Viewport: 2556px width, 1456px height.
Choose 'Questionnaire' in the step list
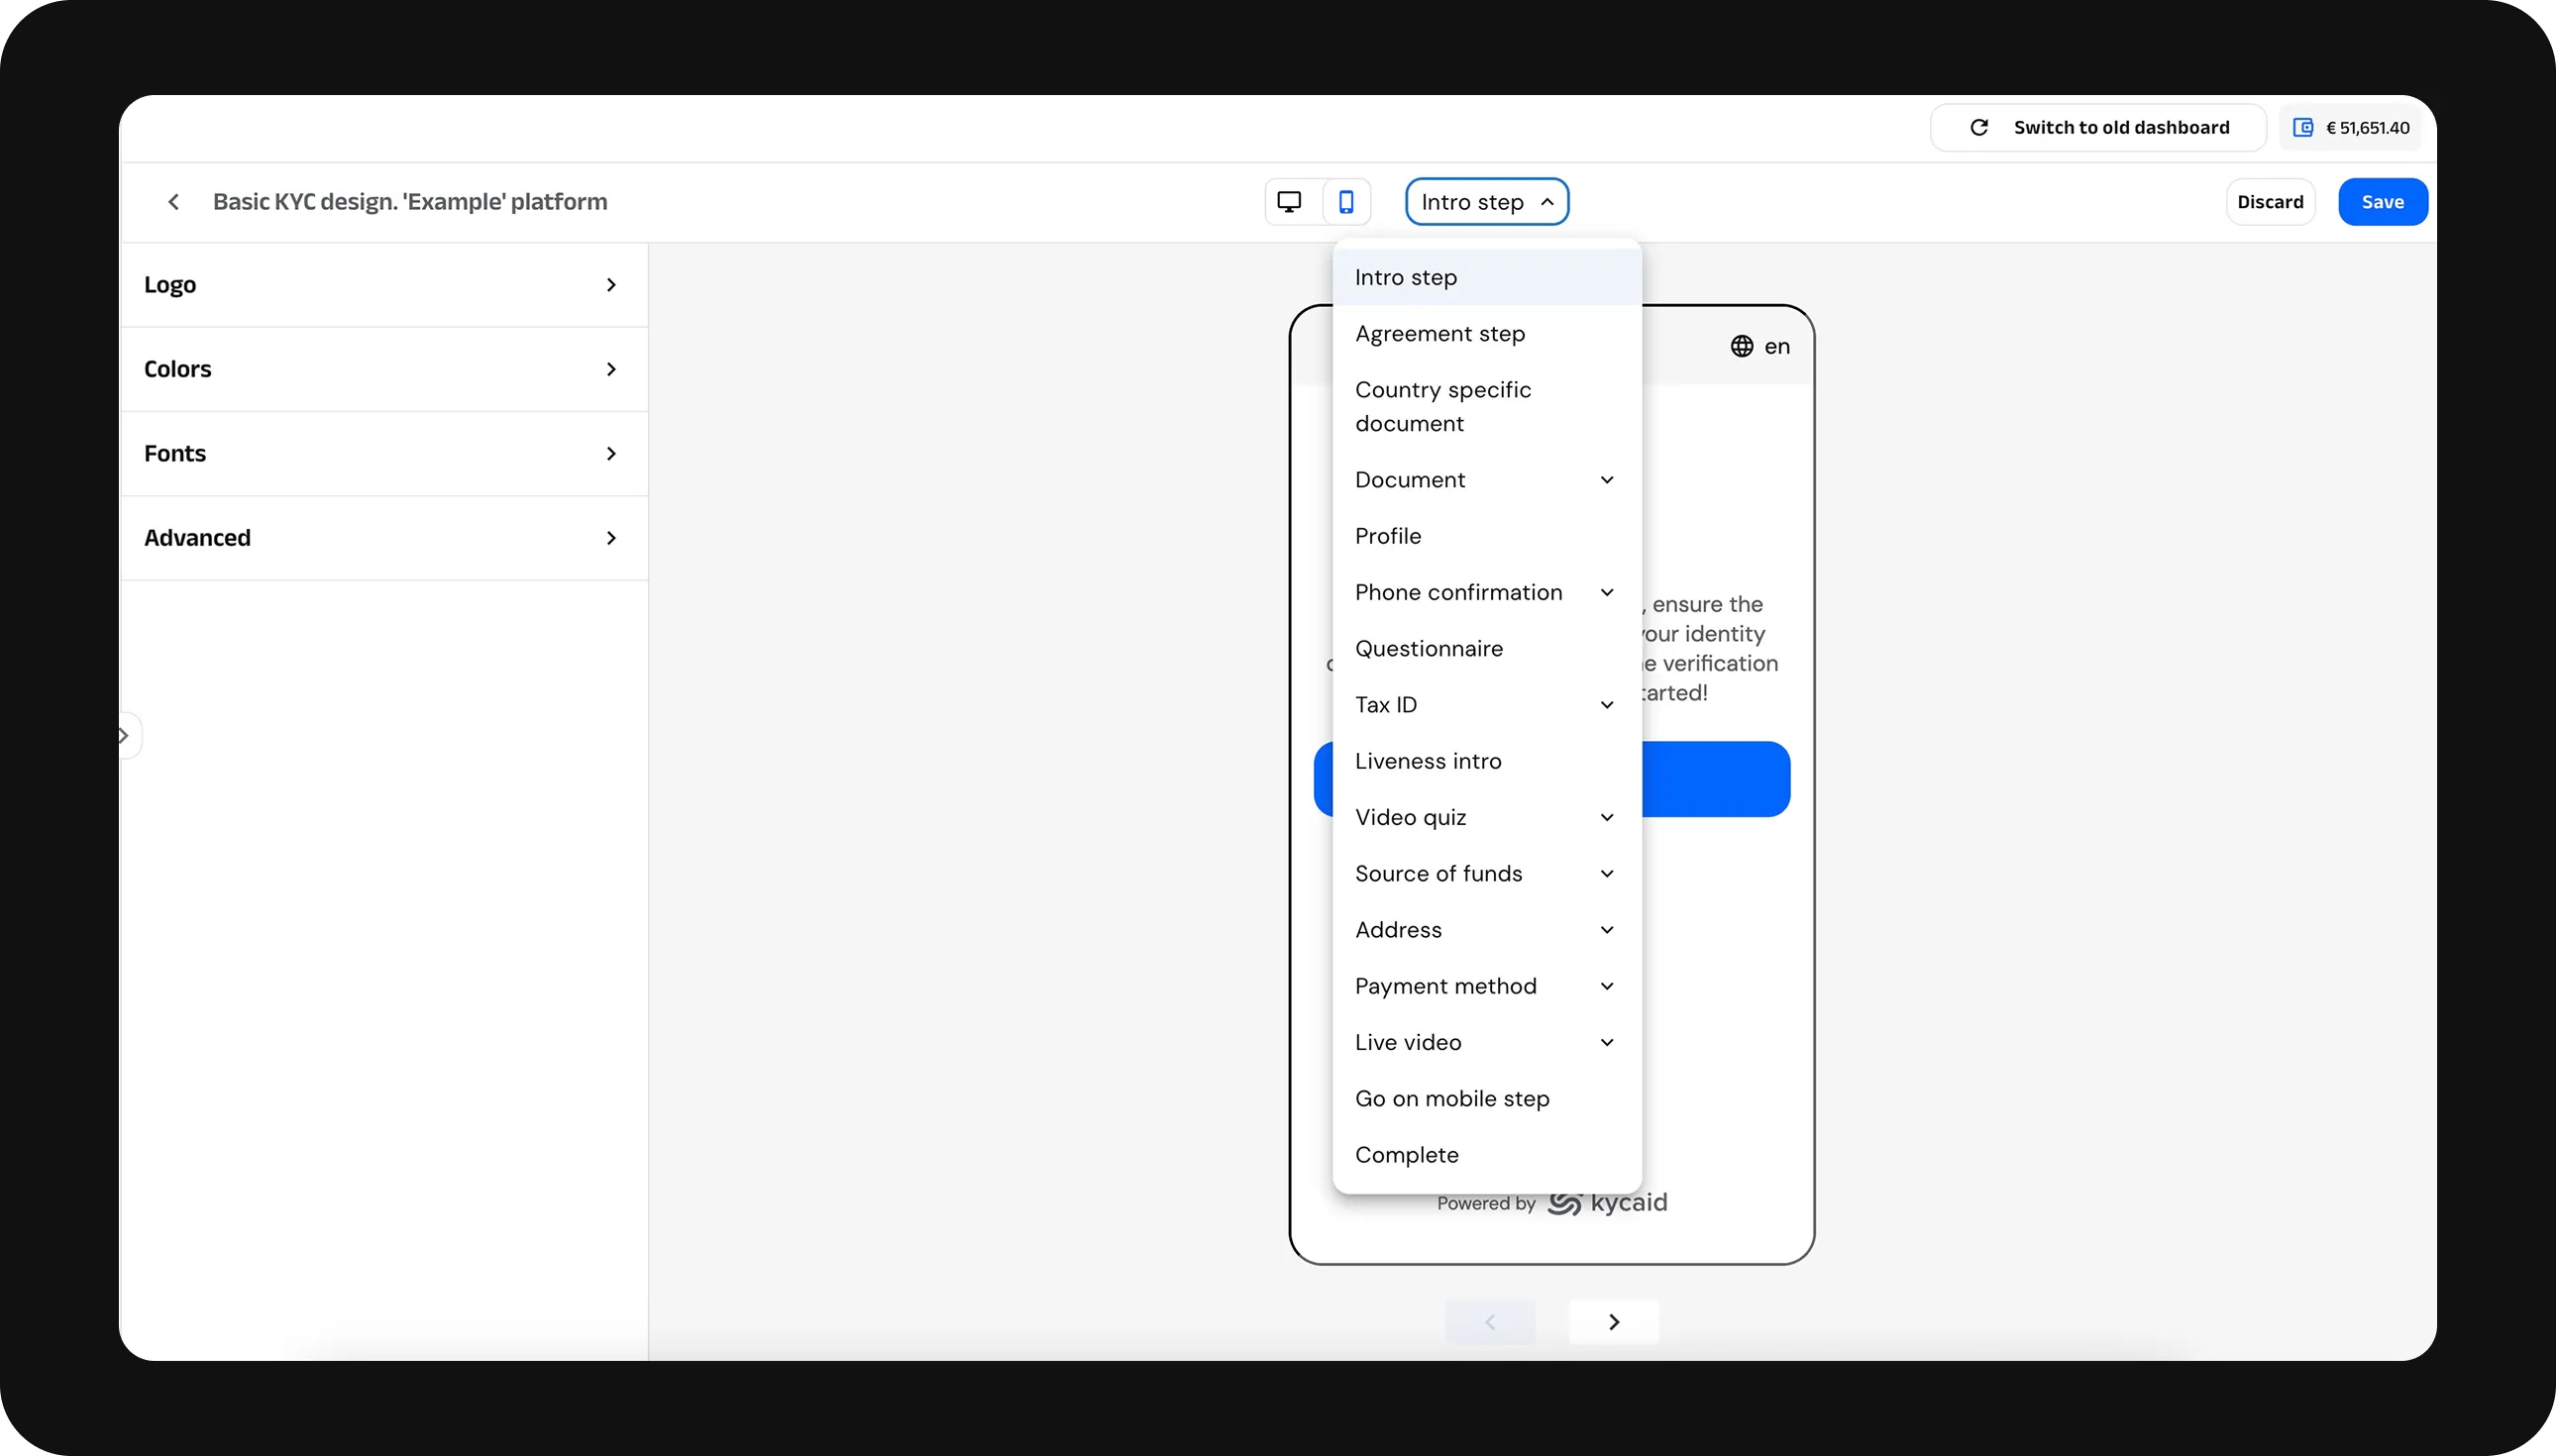(x=1429, y=648)
